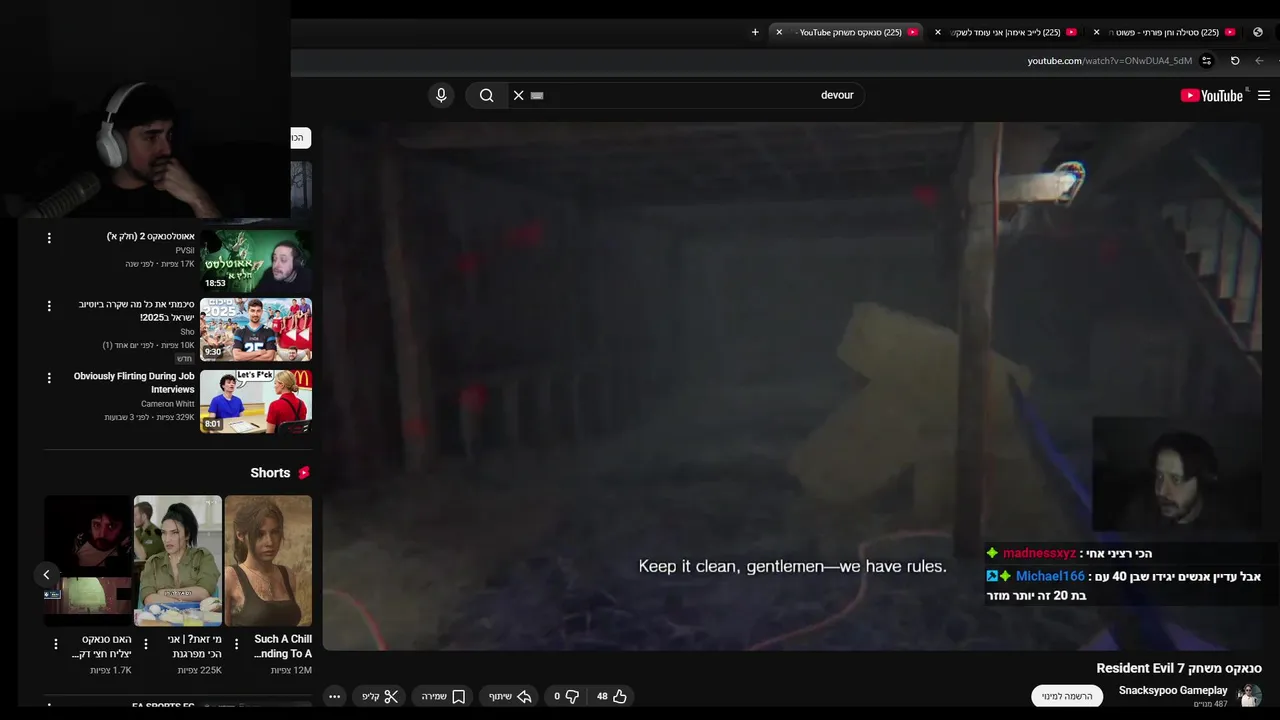The image size is (1280, 720).
Task: Click the 'Cameron Whitt' channel name
Action: pyautogui.click(x=168, y=404)
